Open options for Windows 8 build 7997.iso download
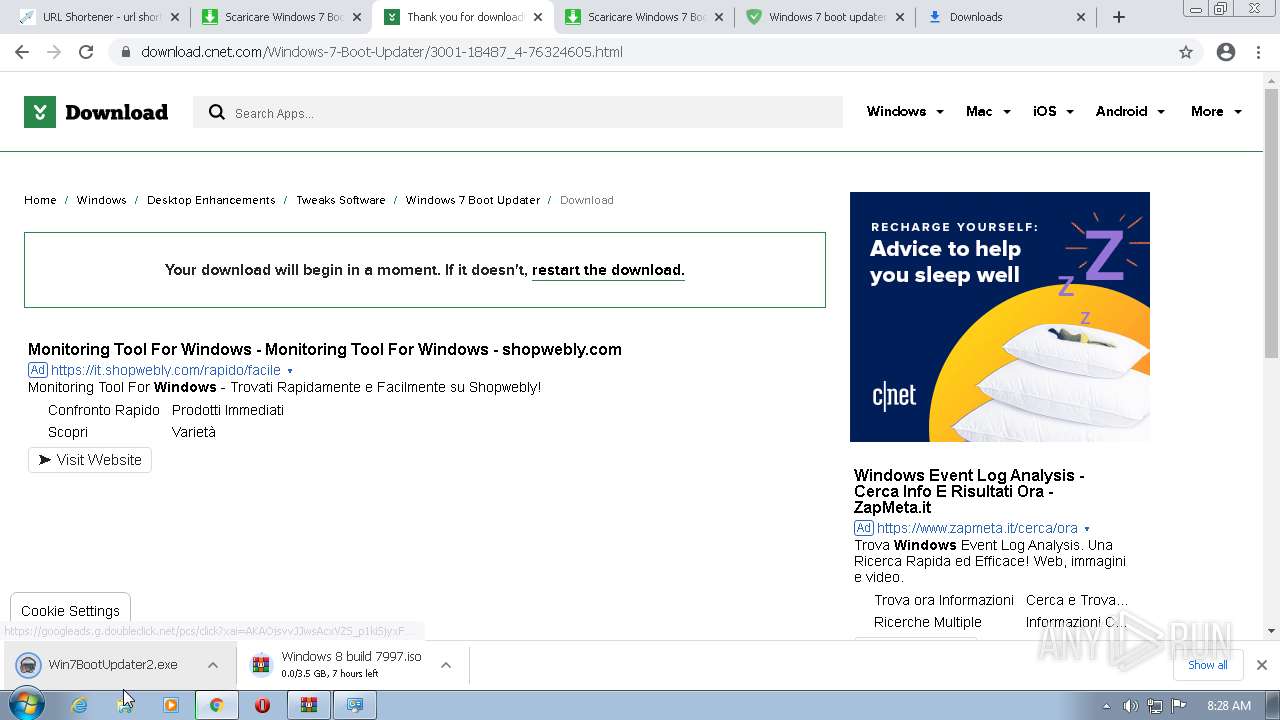This screenshot has height=720, width=1280. pos(446,665)
